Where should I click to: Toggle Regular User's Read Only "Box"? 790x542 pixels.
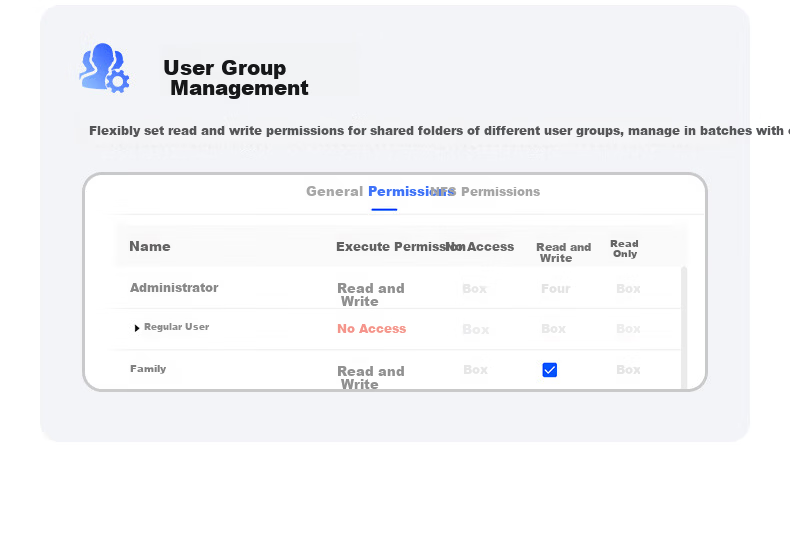click(628, 329)
